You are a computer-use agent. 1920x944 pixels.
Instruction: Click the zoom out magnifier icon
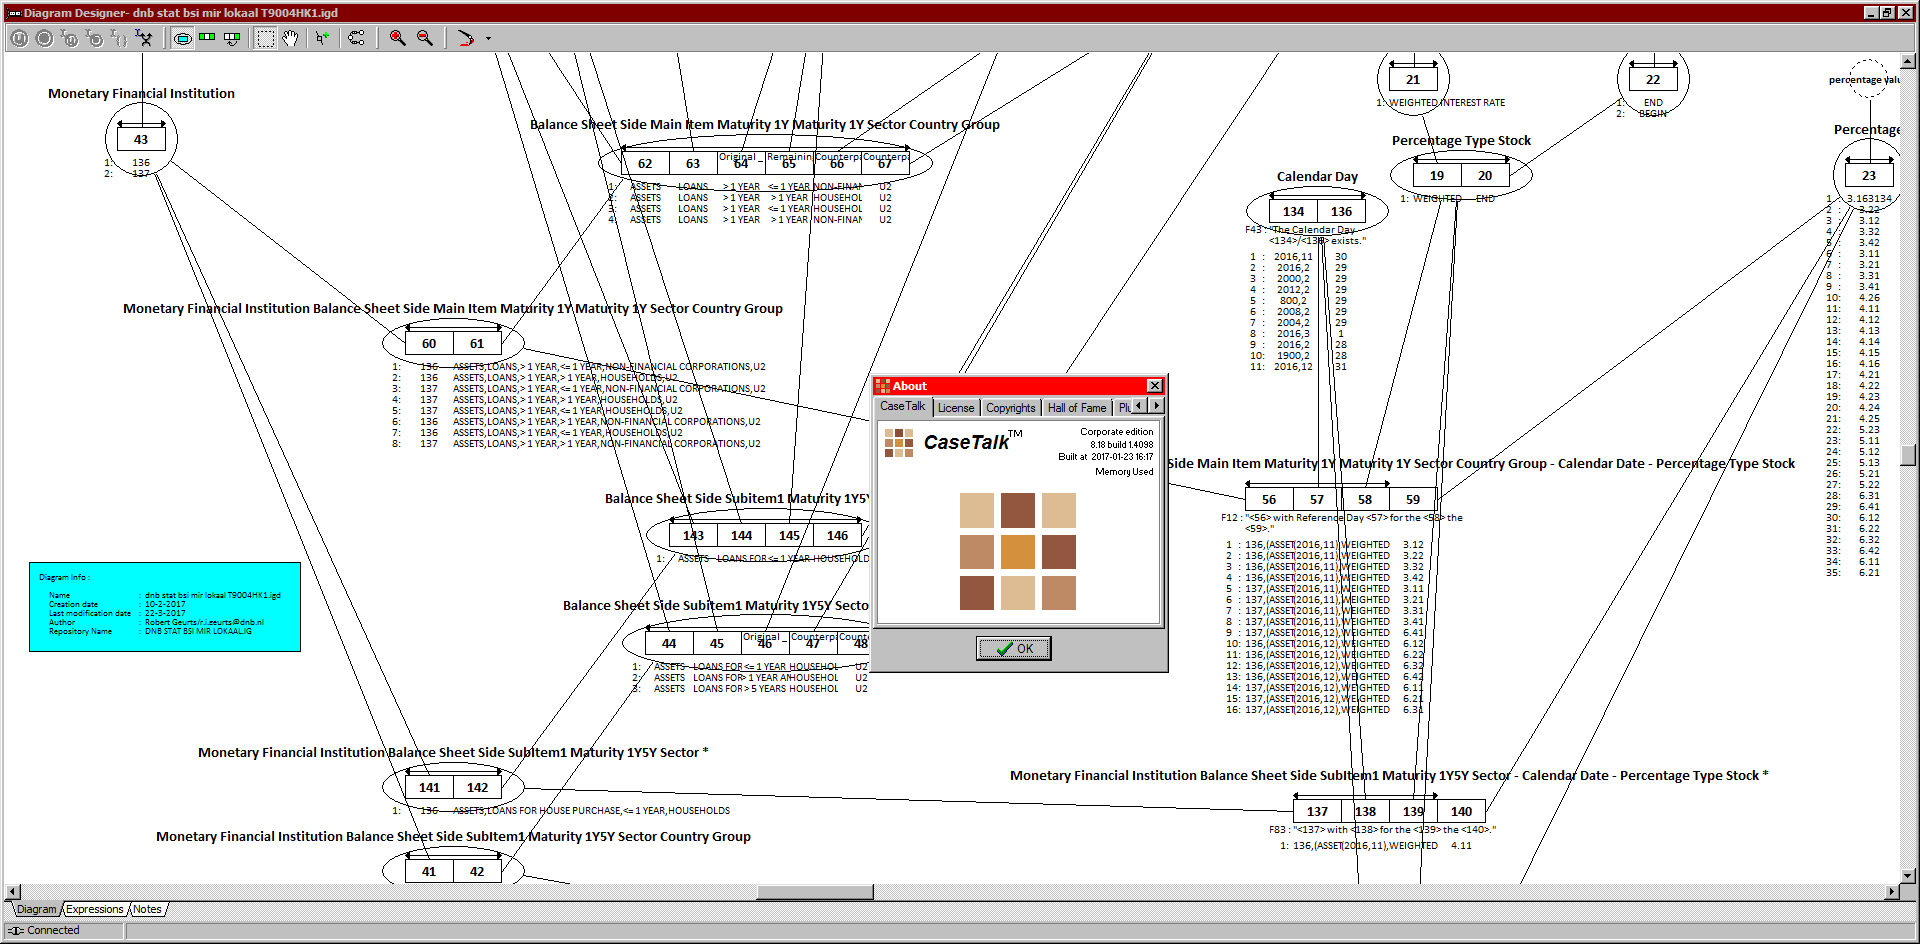click(x=425, y=38)
